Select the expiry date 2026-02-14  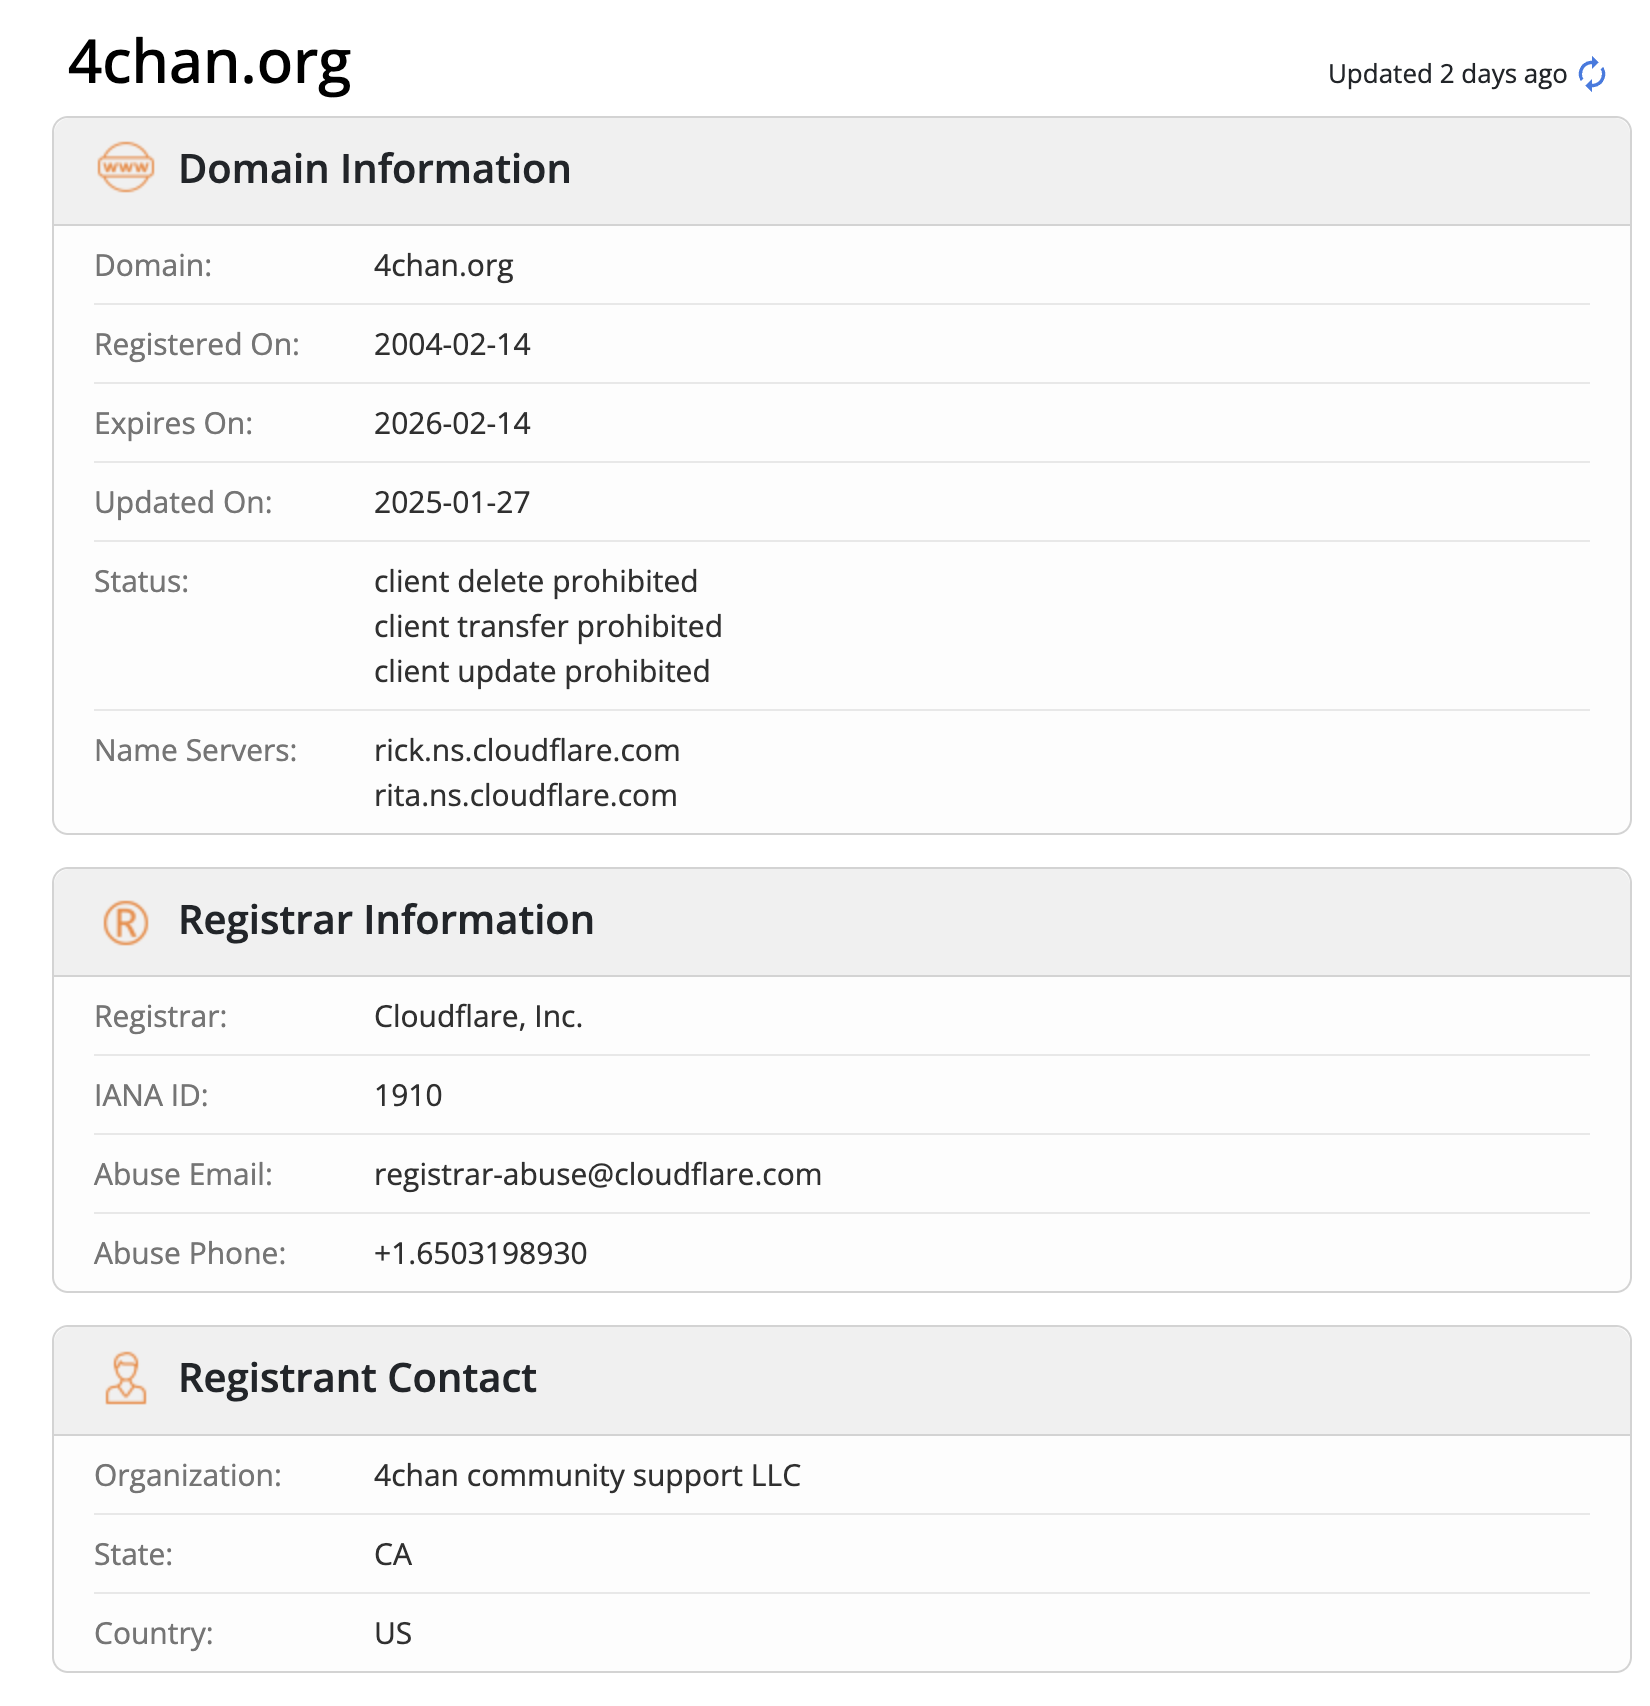pos(452,423)
